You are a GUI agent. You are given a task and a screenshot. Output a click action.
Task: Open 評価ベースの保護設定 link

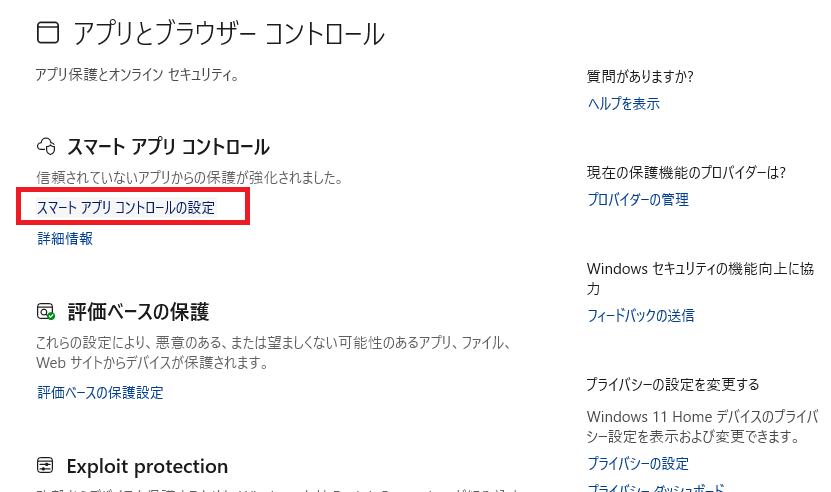coord(100,392)
